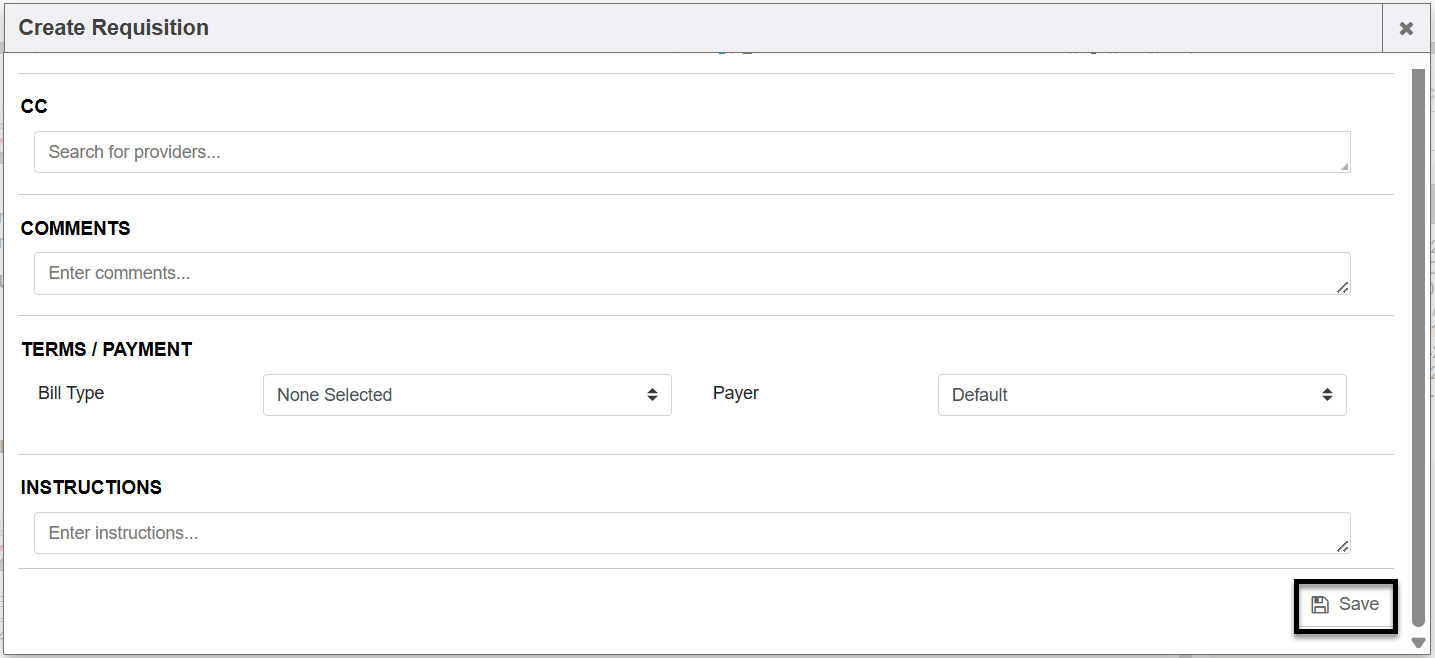
Task: Click the Payer selector arrows icon
Action: tap(1327, 395)
